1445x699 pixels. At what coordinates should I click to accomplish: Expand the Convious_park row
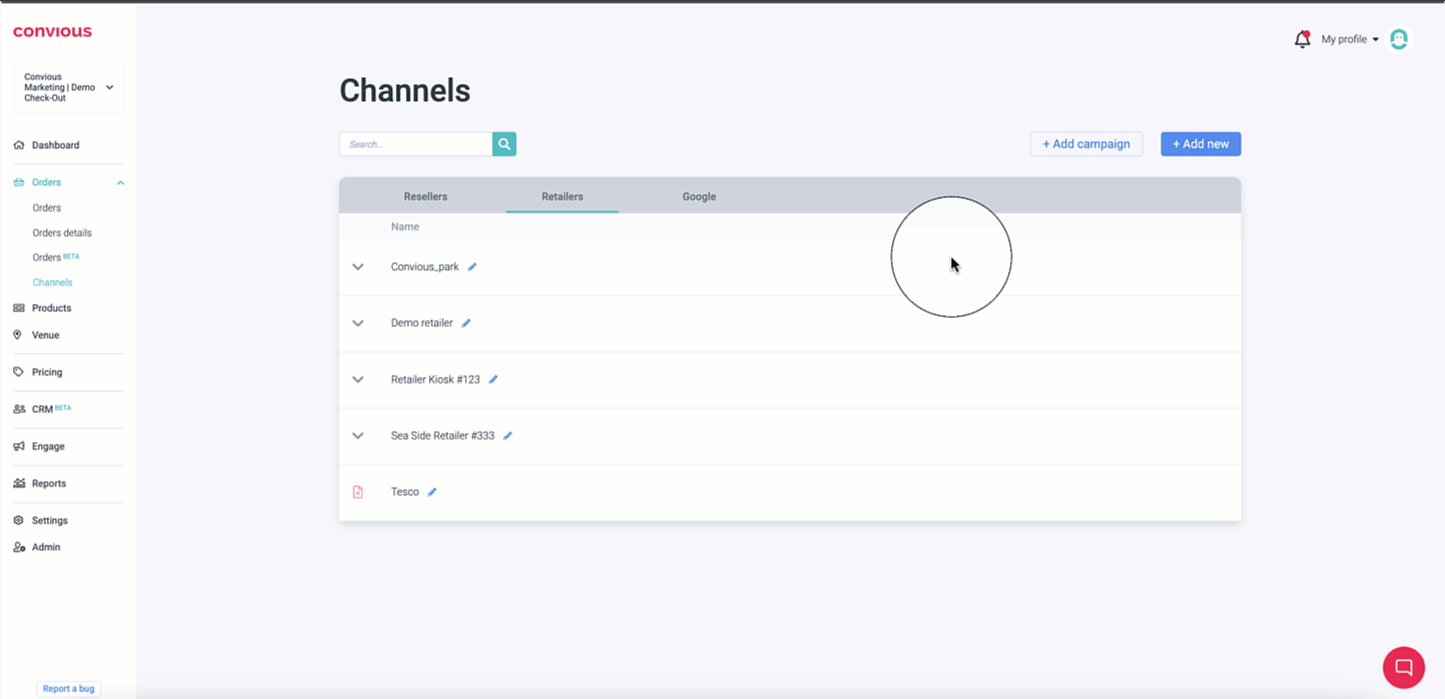[358, 267]
